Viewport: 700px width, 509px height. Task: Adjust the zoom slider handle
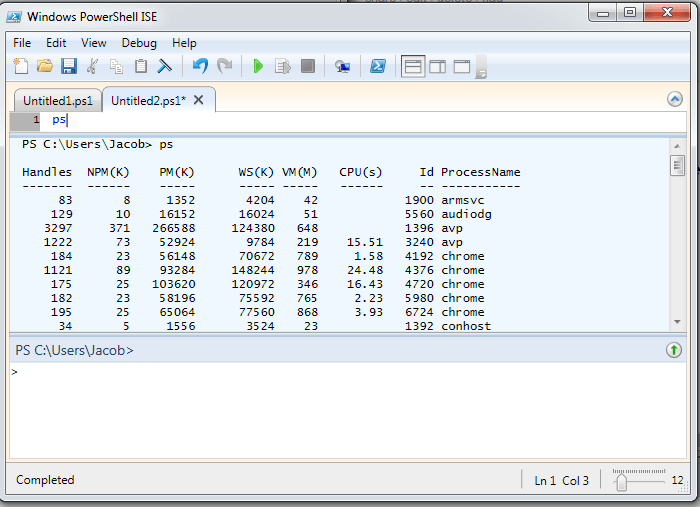[621, 482]
